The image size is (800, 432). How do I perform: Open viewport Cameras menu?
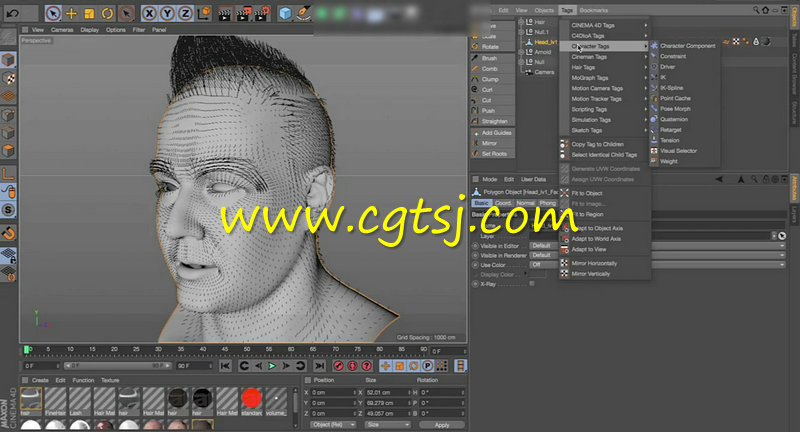coord(62,30)
